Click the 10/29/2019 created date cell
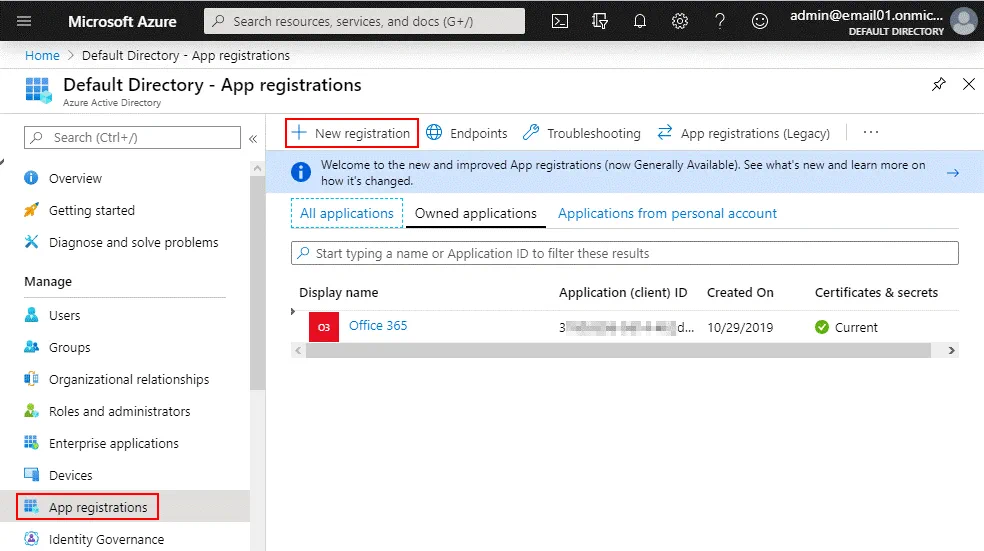984x551 pixels. (740, 327)
